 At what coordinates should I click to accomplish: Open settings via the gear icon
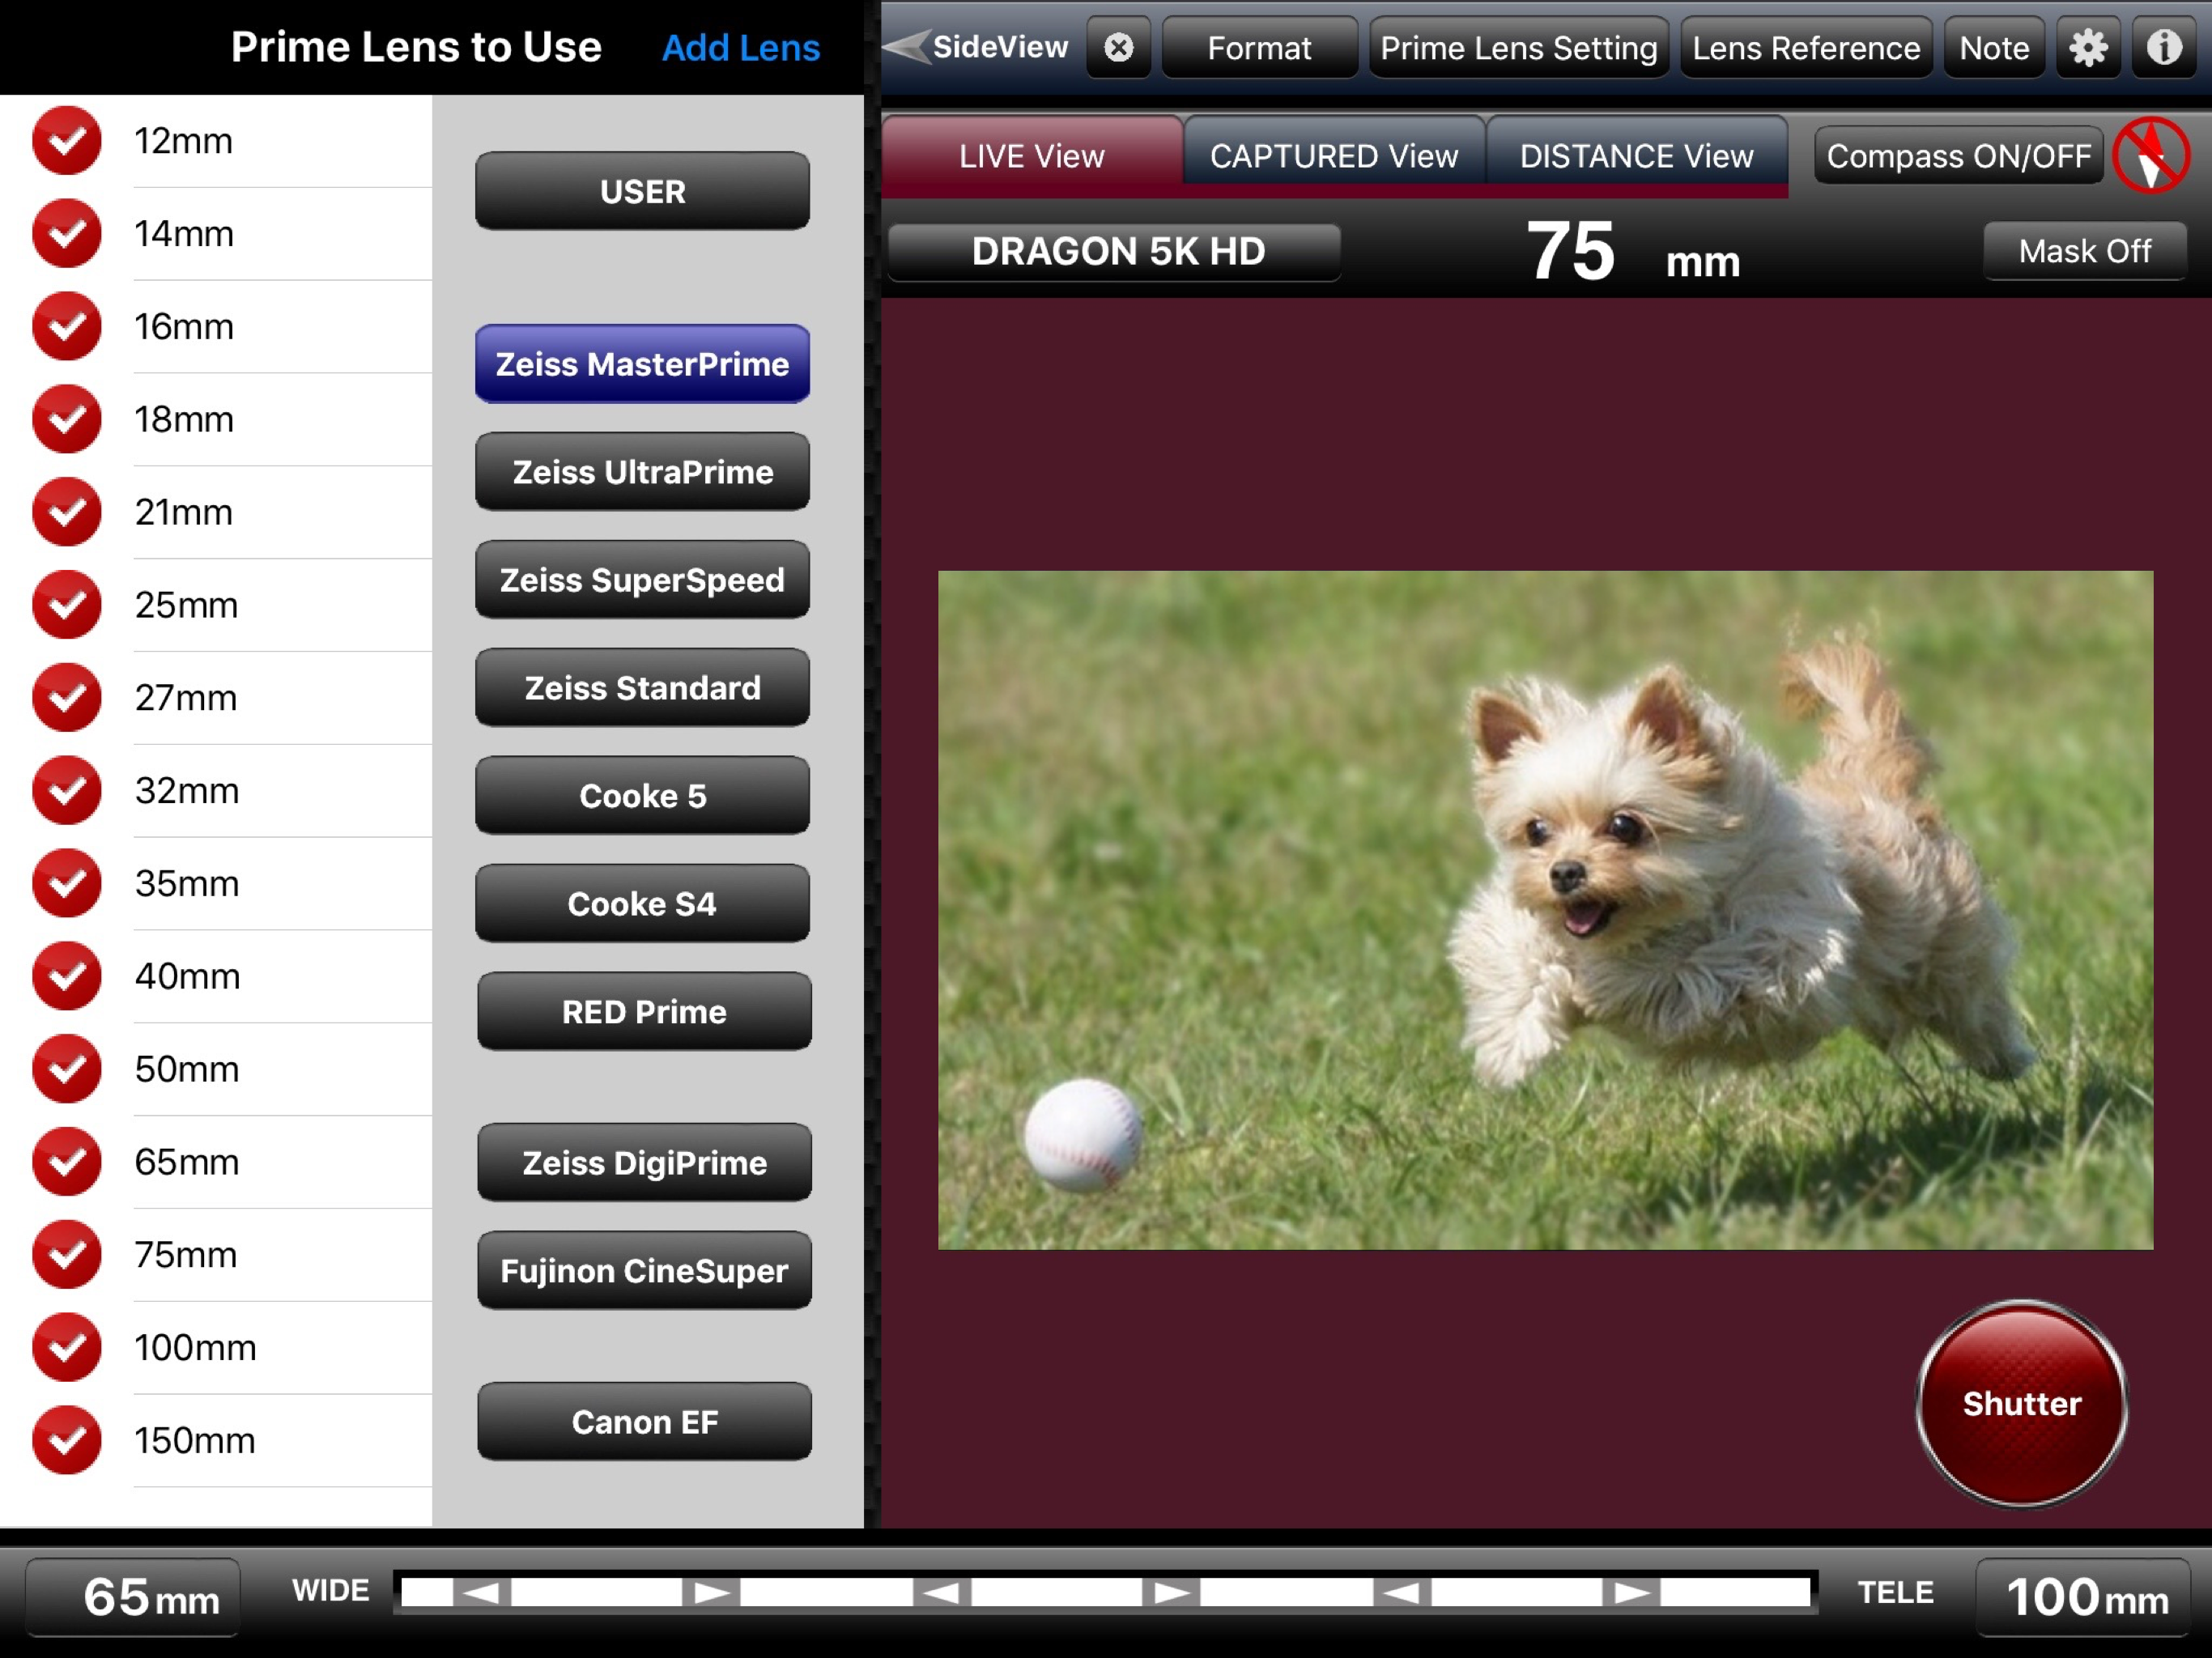click(x=2087, y=47)
